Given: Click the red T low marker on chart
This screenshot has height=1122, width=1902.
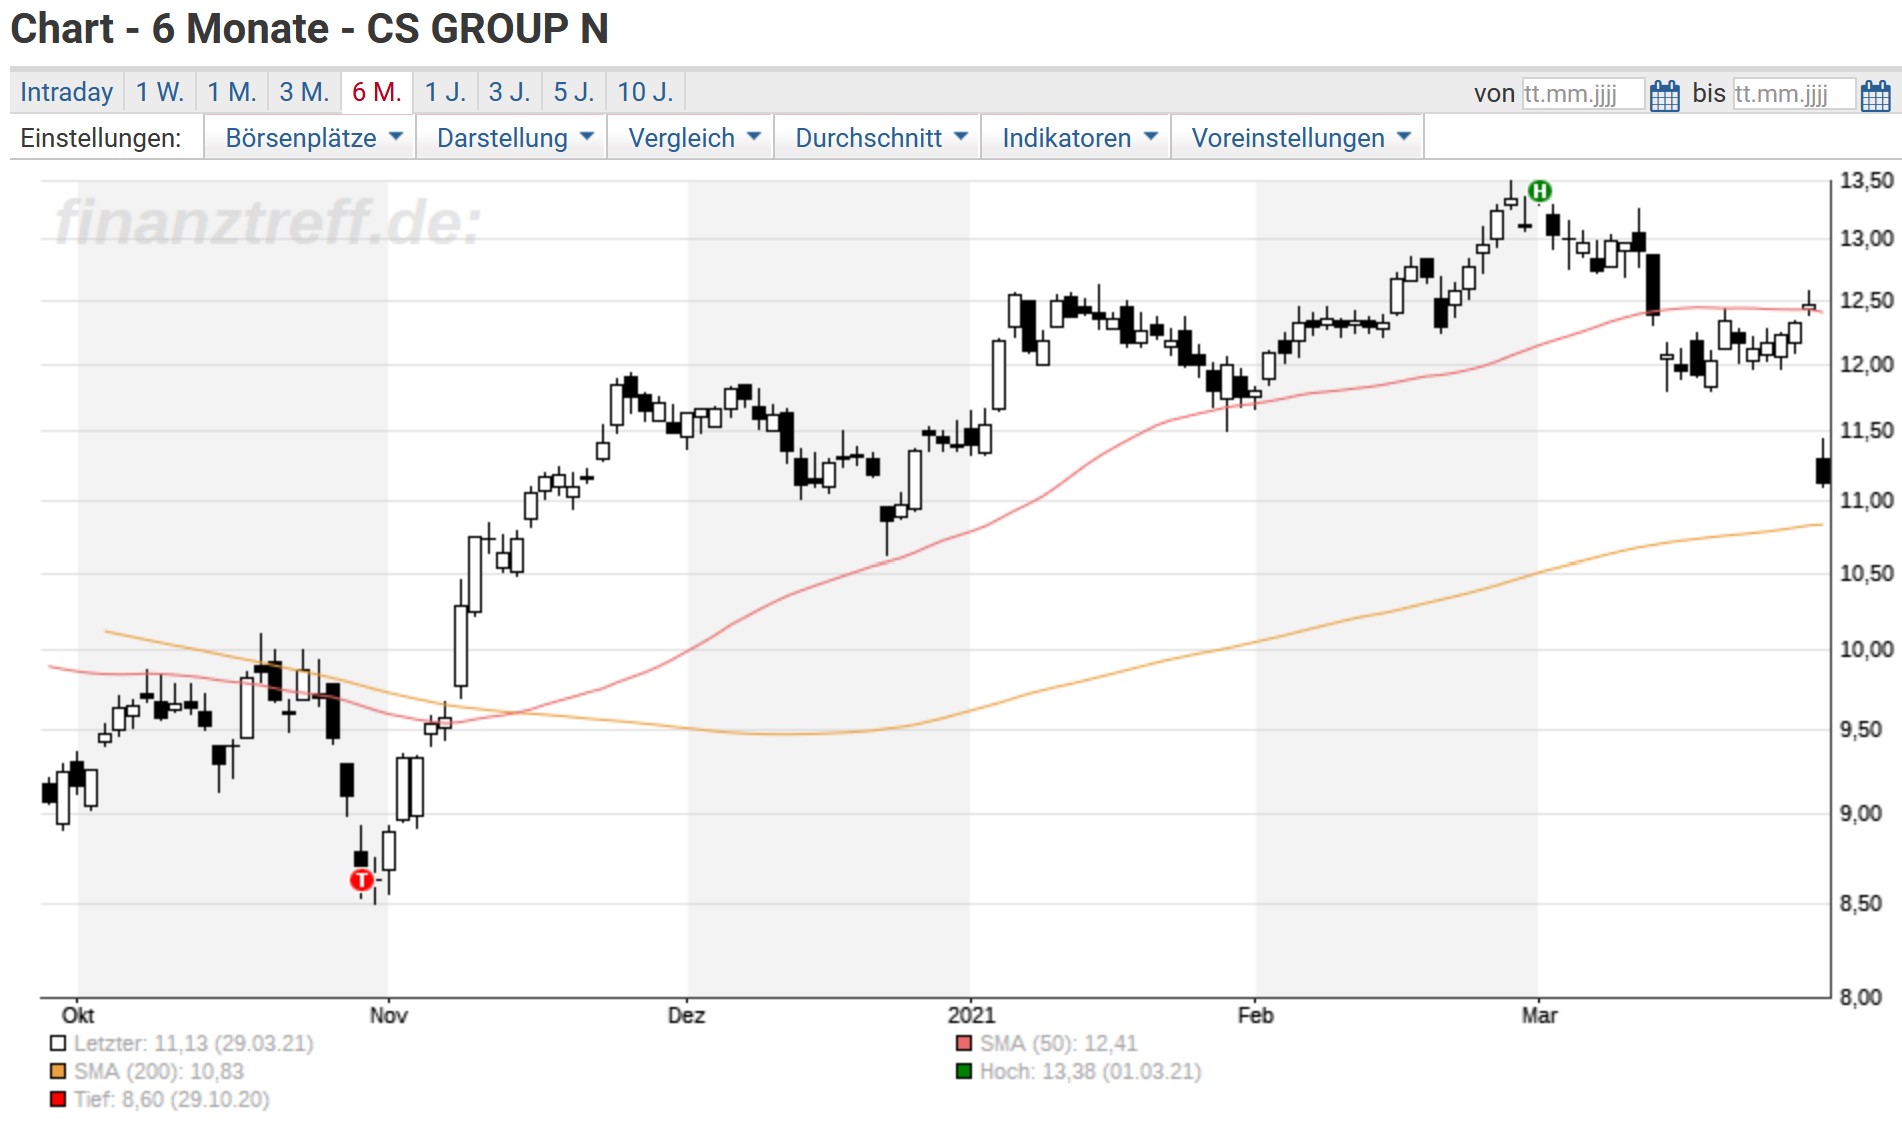Looking at the screenshot, I should (361, 880).
